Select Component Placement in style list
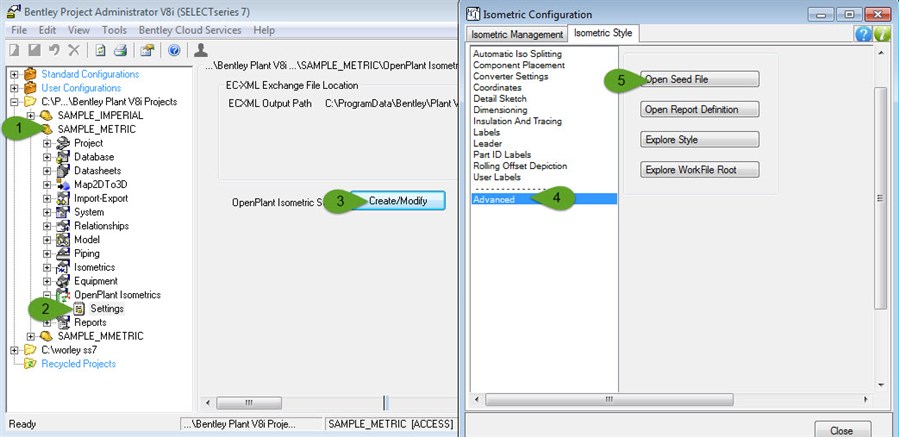The height and width of the screenshot is (437, 899). [x=519, y=65]
